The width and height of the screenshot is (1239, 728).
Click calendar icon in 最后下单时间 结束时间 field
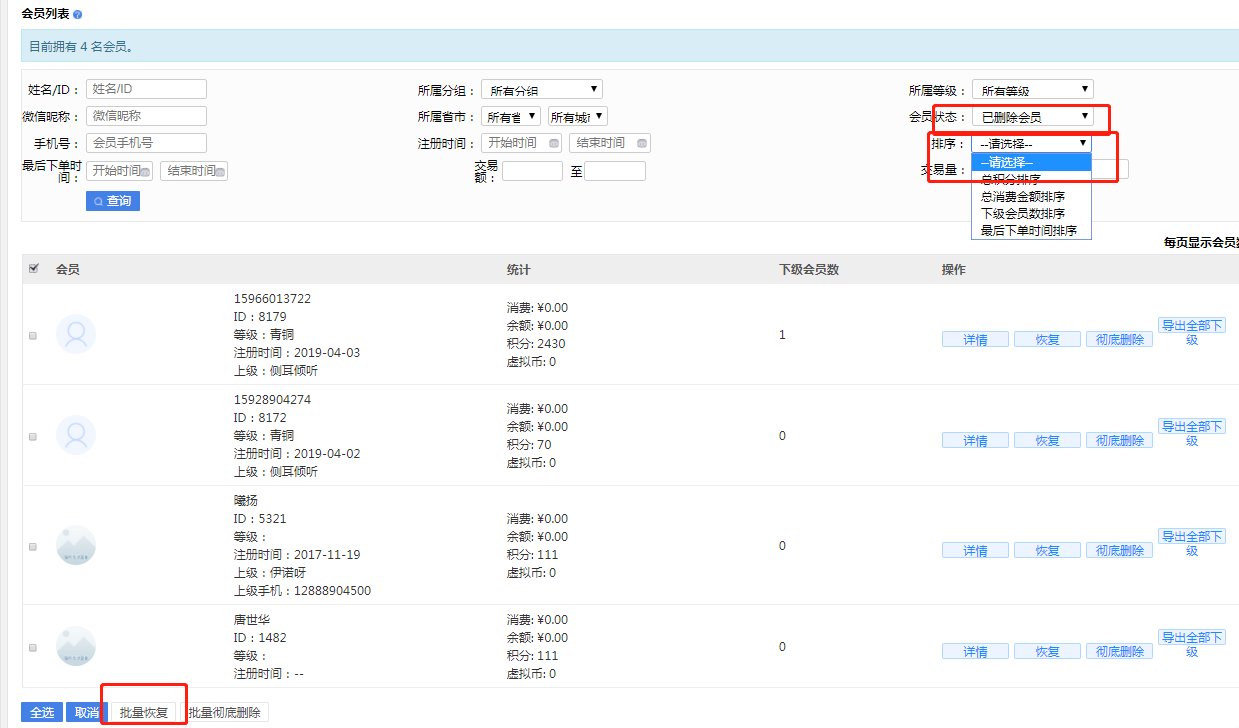[220, 172]
